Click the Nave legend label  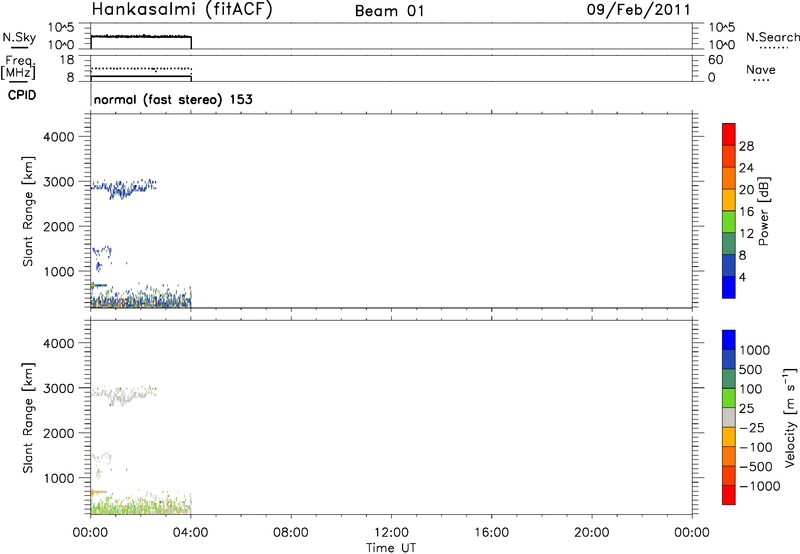(761, 69)
